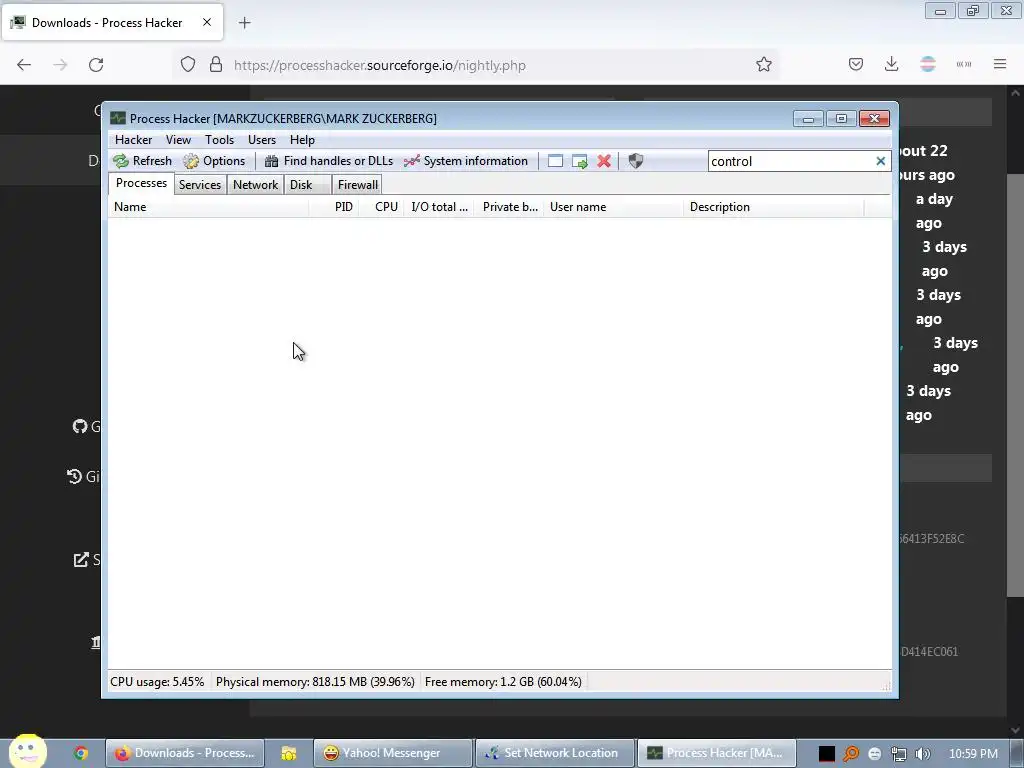
Task: Open the View menu
Action: pos(178,140)
